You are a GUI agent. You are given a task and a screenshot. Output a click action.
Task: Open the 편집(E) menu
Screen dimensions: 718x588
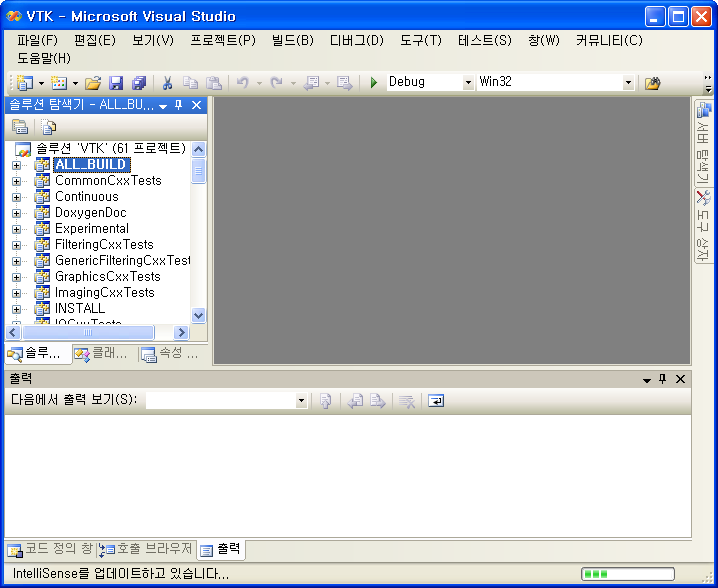(95, 40)
